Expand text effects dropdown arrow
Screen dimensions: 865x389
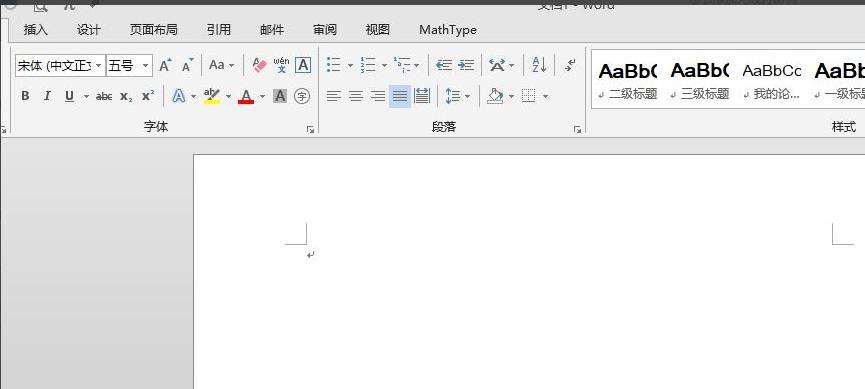coord(193,97)
